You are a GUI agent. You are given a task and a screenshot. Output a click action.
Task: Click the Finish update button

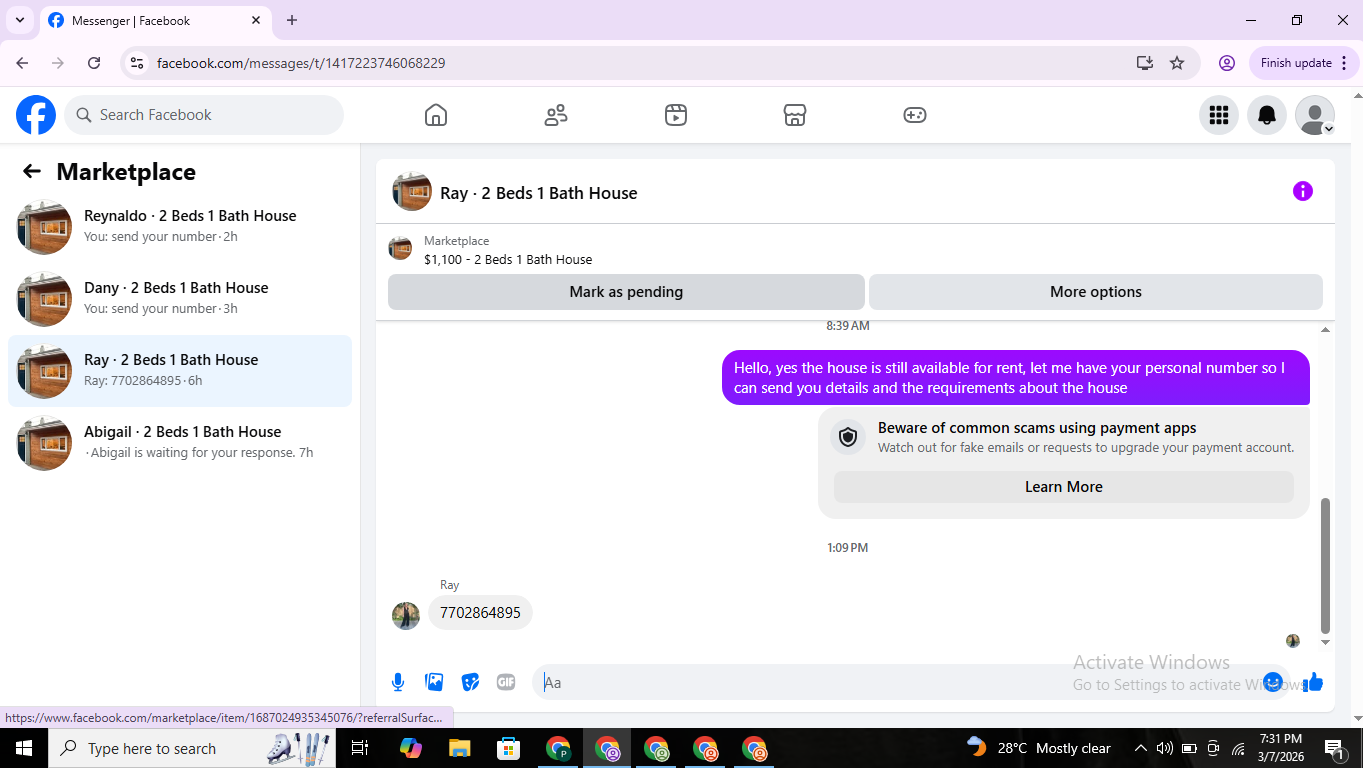[x=1296, y=63]
